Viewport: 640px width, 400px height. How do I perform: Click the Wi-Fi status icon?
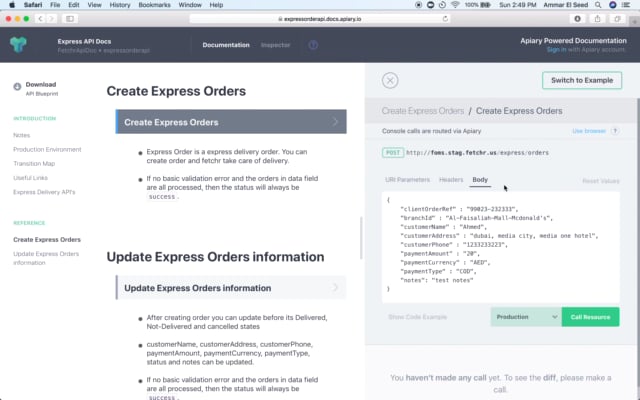(x=455, y=5)
